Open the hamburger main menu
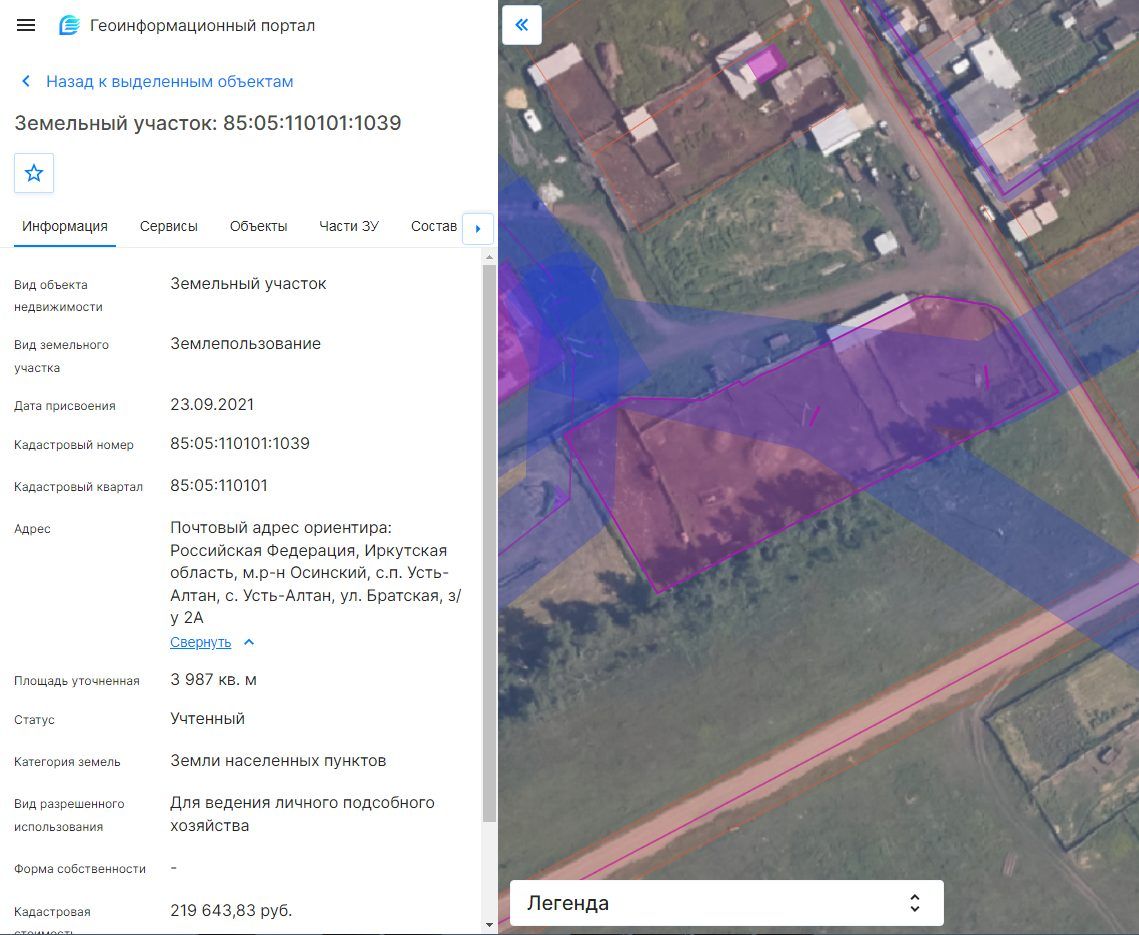1139x935 pixels. pos(26,25)
